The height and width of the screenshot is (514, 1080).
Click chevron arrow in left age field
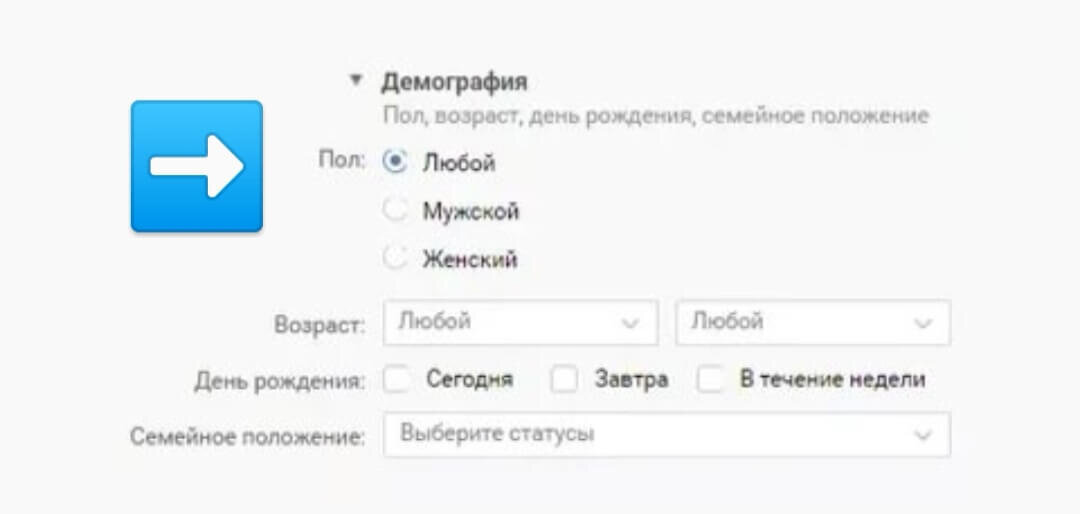click(x=630, y=323)
